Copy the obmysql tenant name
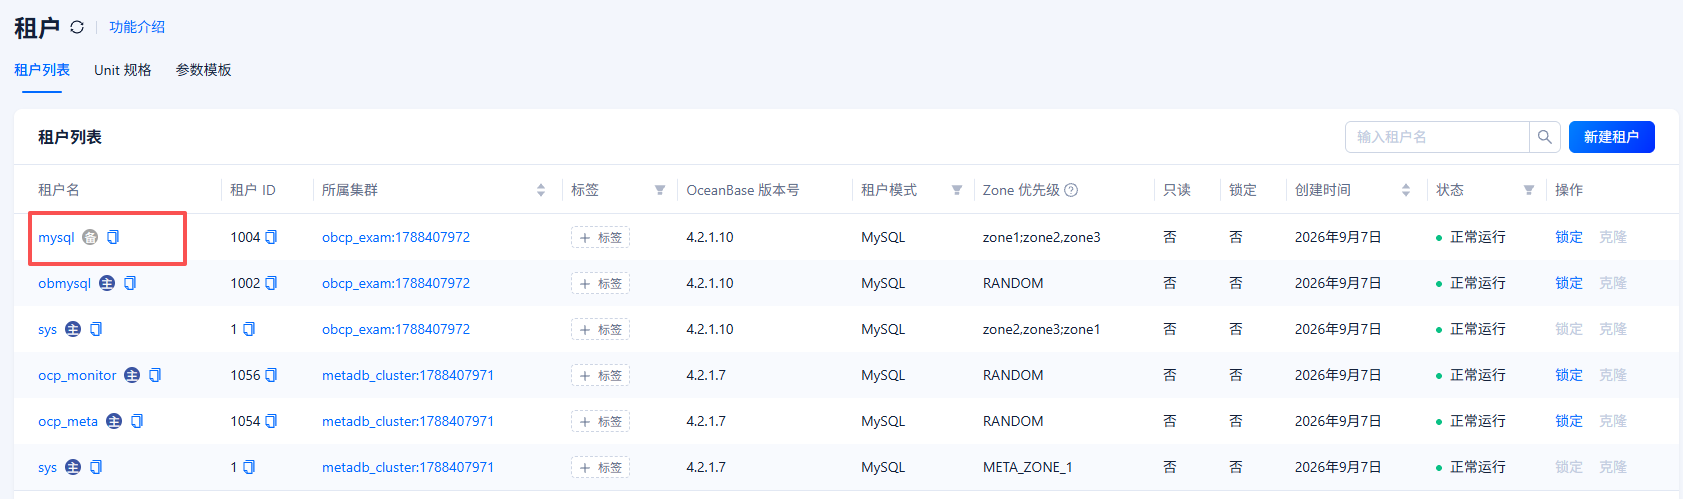1683x499 pixels. (x=130, y=283)
